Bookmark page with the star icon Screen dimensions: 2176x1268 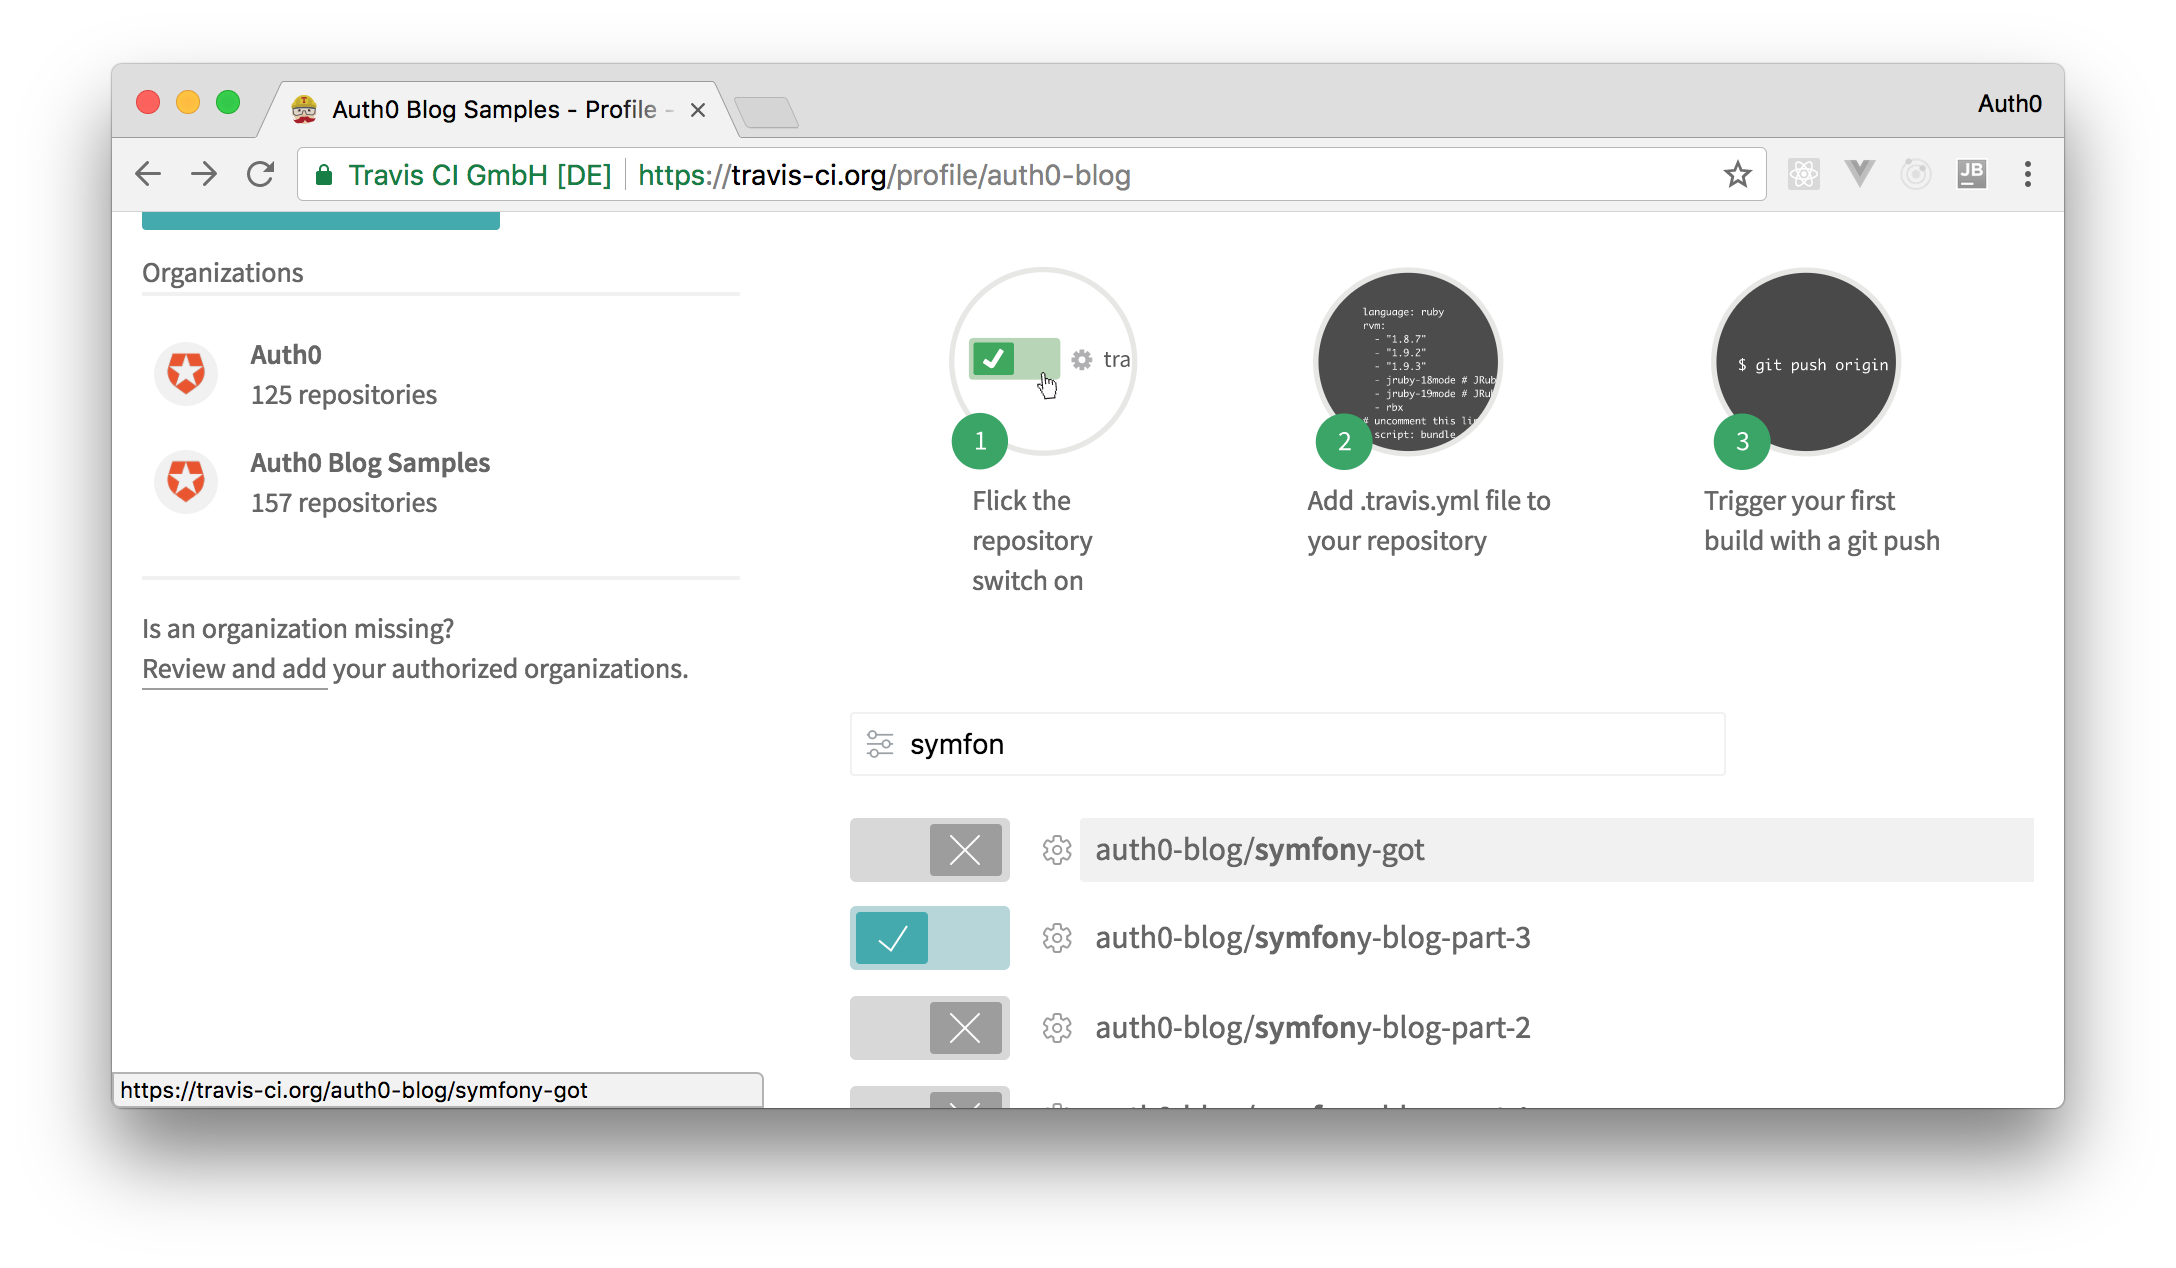click(x=1738, y=175)
